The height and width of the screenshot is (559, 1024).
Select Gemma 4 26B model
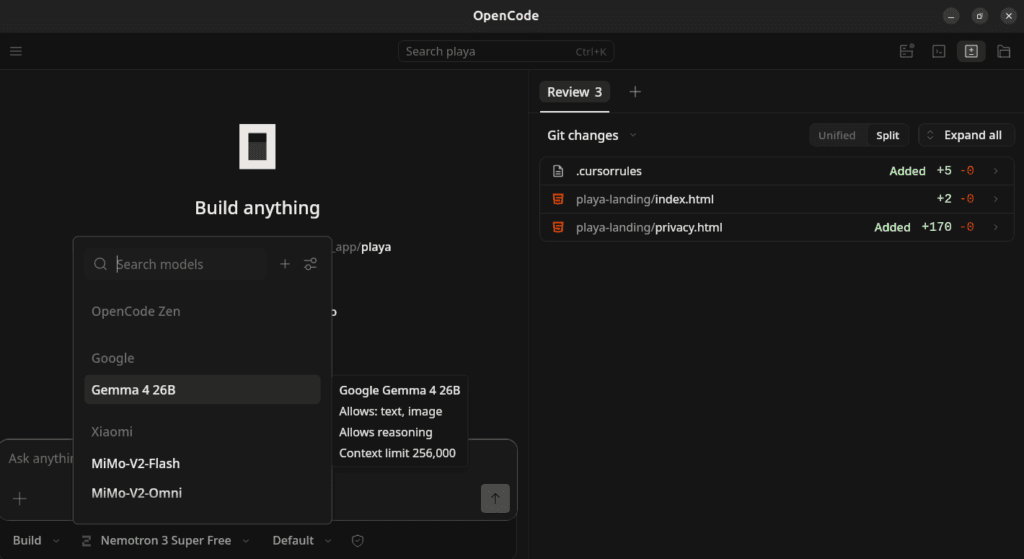[202, 390]
